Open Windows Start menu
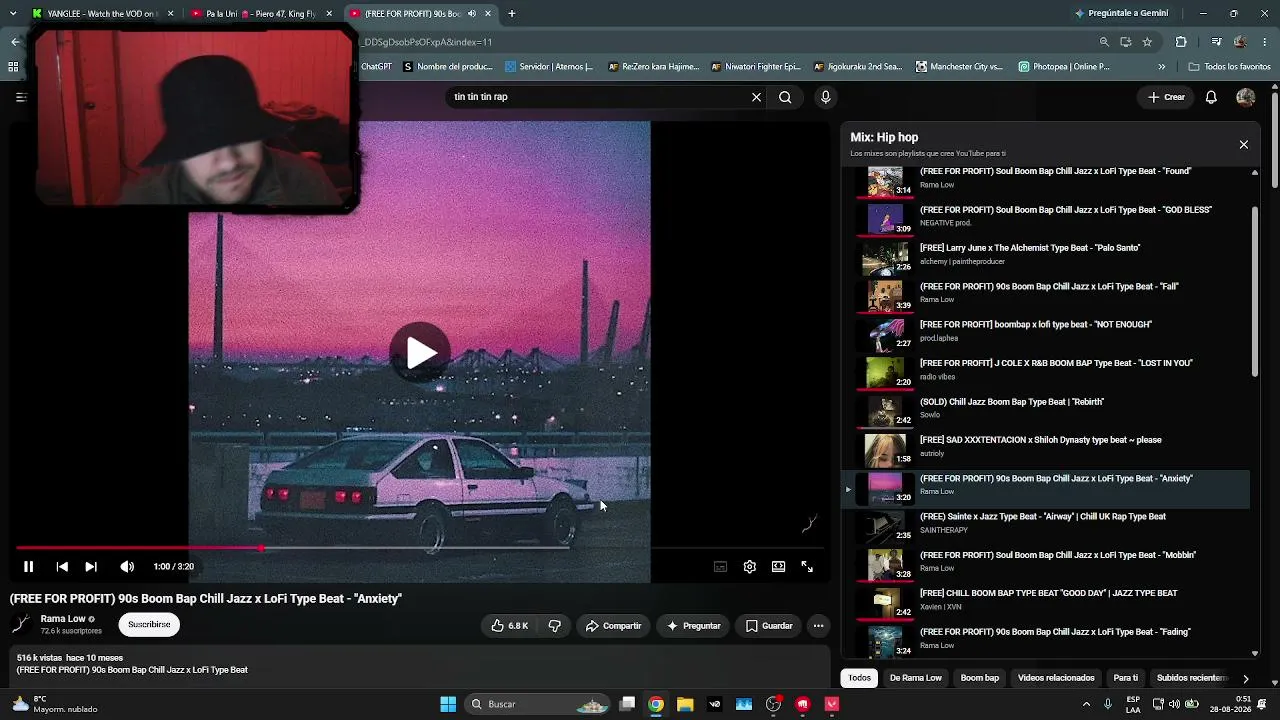Screen dimensions: 1280x720 click(448, 704)
